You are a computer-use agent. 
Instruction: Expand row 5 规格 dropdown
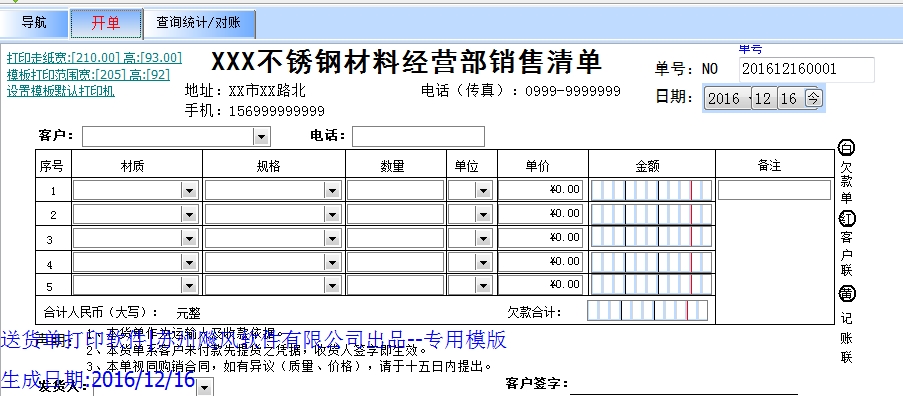(x=332, y=285)
